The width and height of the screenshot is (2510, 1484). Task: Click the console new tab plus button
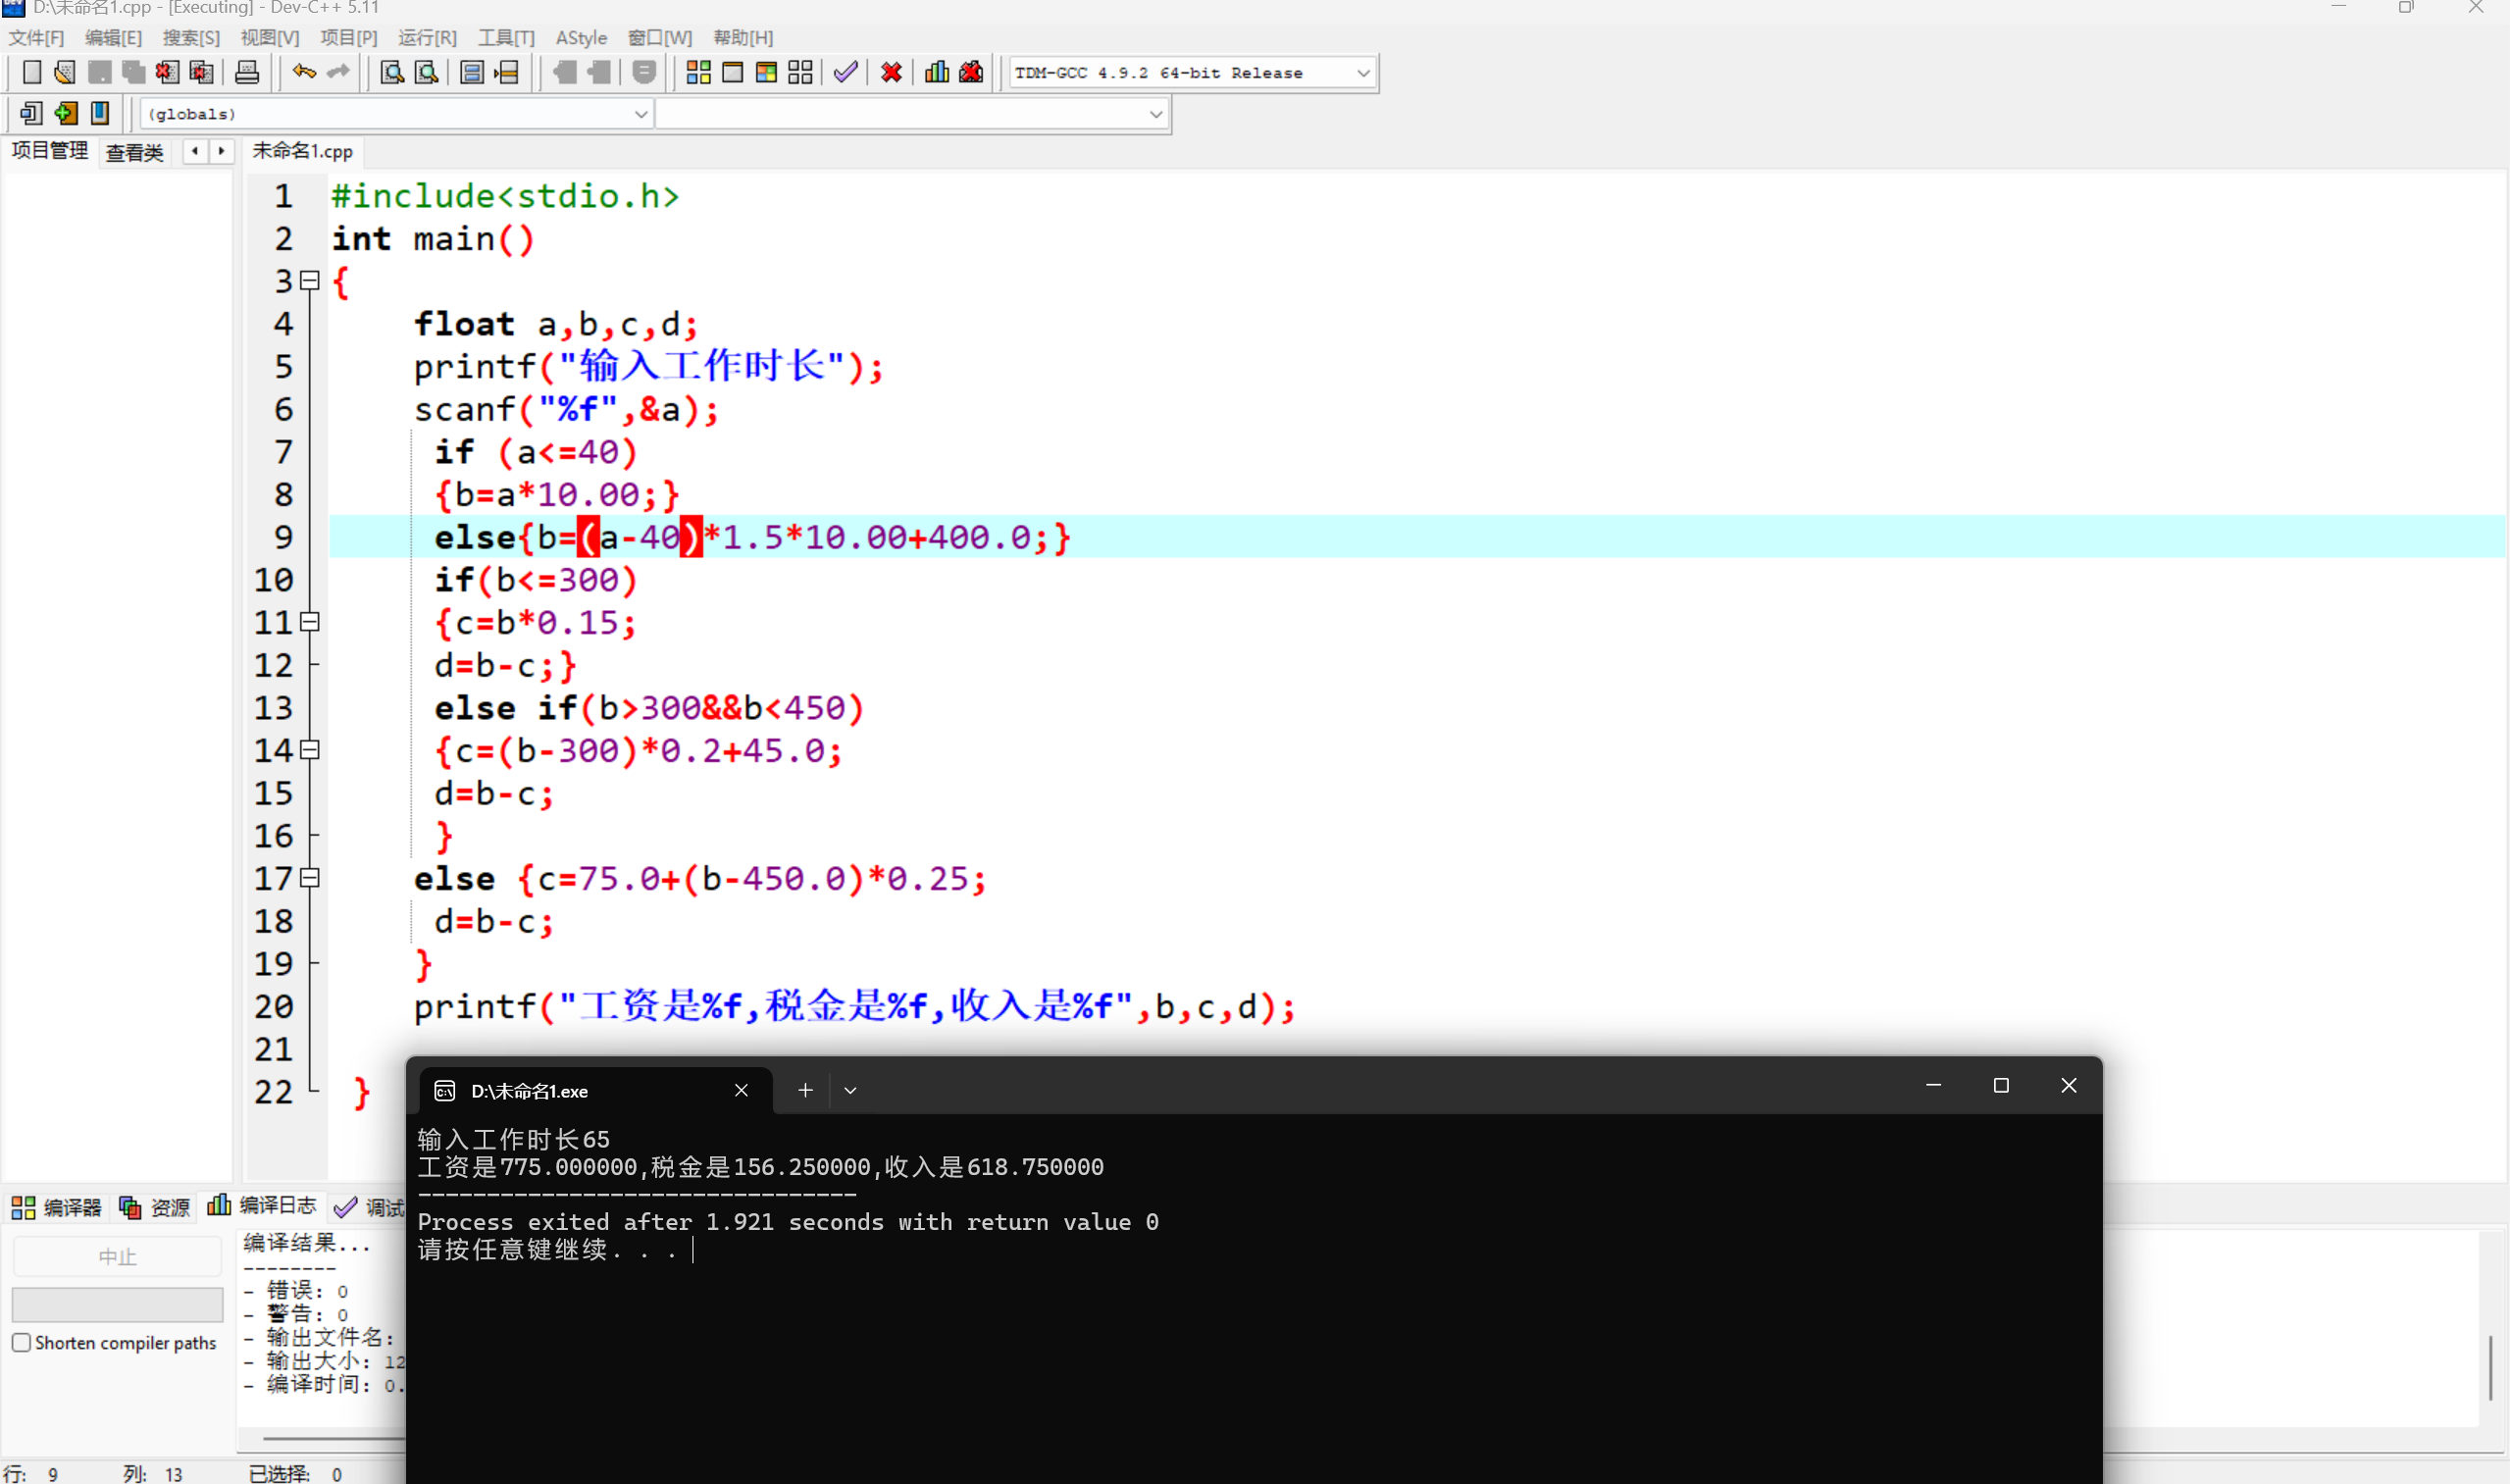805,1090
